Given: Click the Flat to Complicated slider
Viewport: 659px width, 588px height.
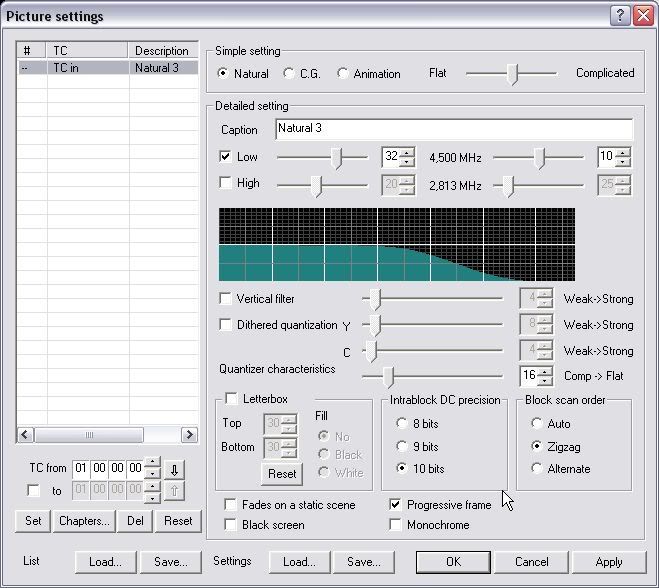Looking at the screenshot, I should (x=511, y=74).
